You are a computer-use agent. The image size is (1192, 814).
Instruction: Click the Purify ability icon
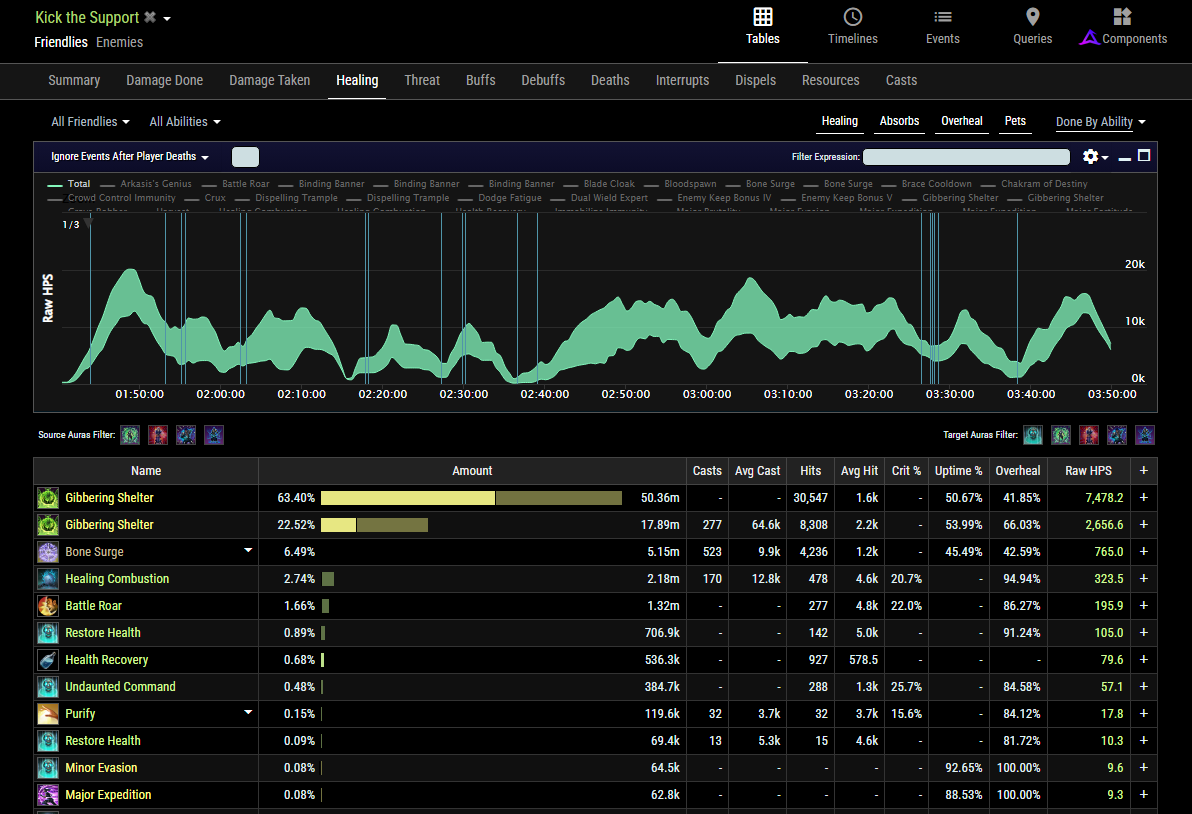pyautogui.click(x=48, y=714)
